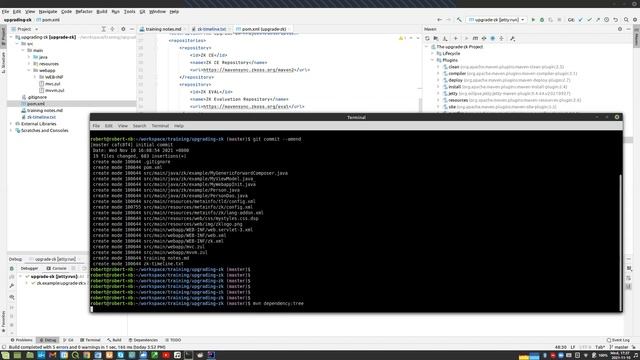Click the Git push arrow icon

[x=598, y=20]
